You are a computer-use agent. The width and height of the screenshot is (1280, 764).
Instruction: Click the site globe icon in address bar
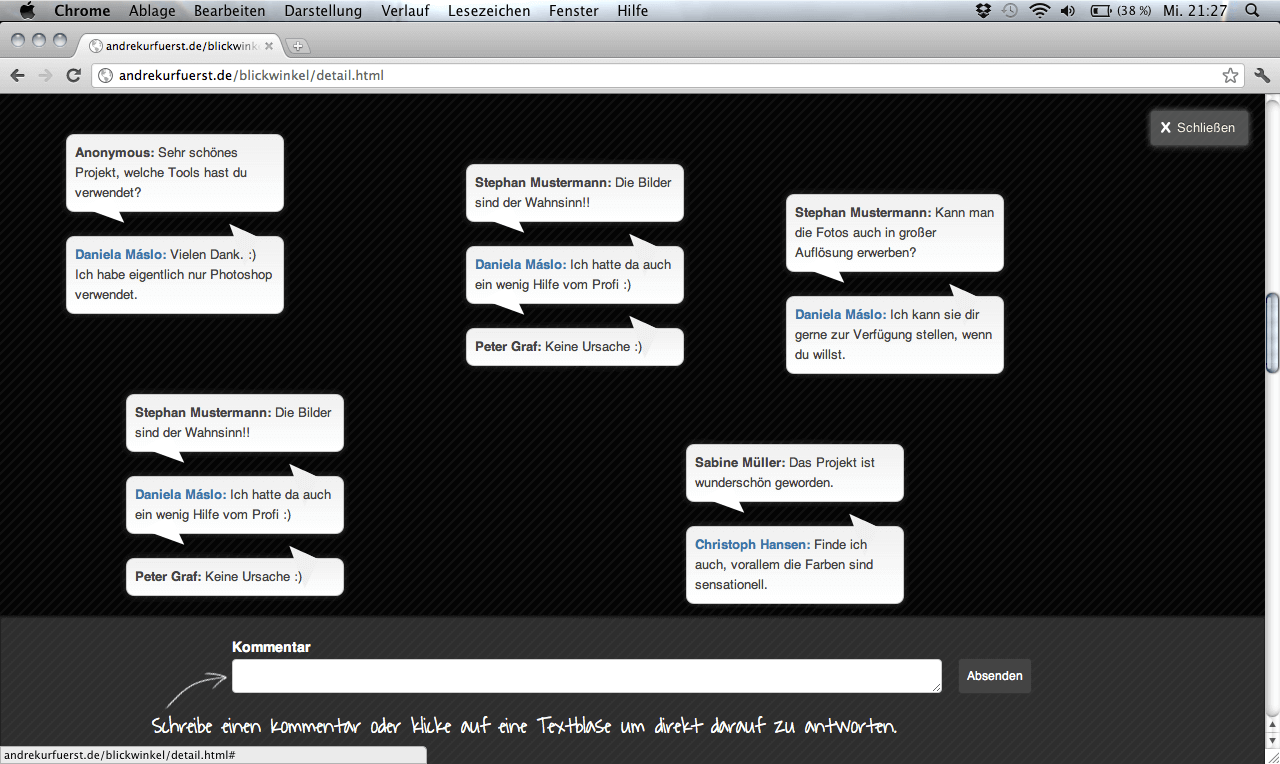(x=105, y=75)
